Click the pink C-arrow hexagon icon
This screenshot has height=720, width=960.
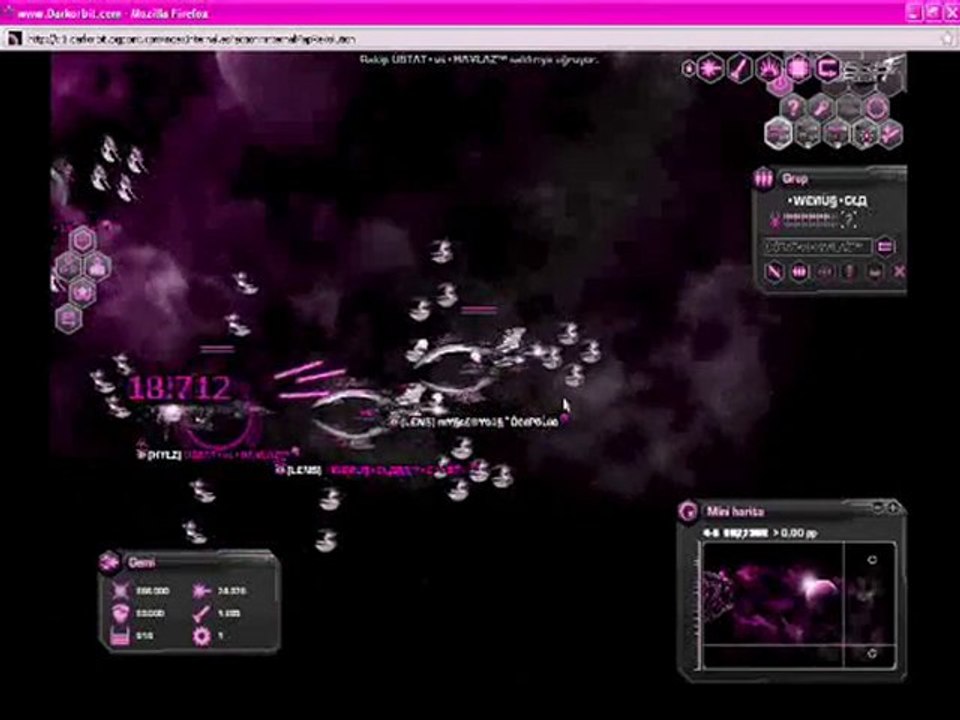tap(828, 68)
